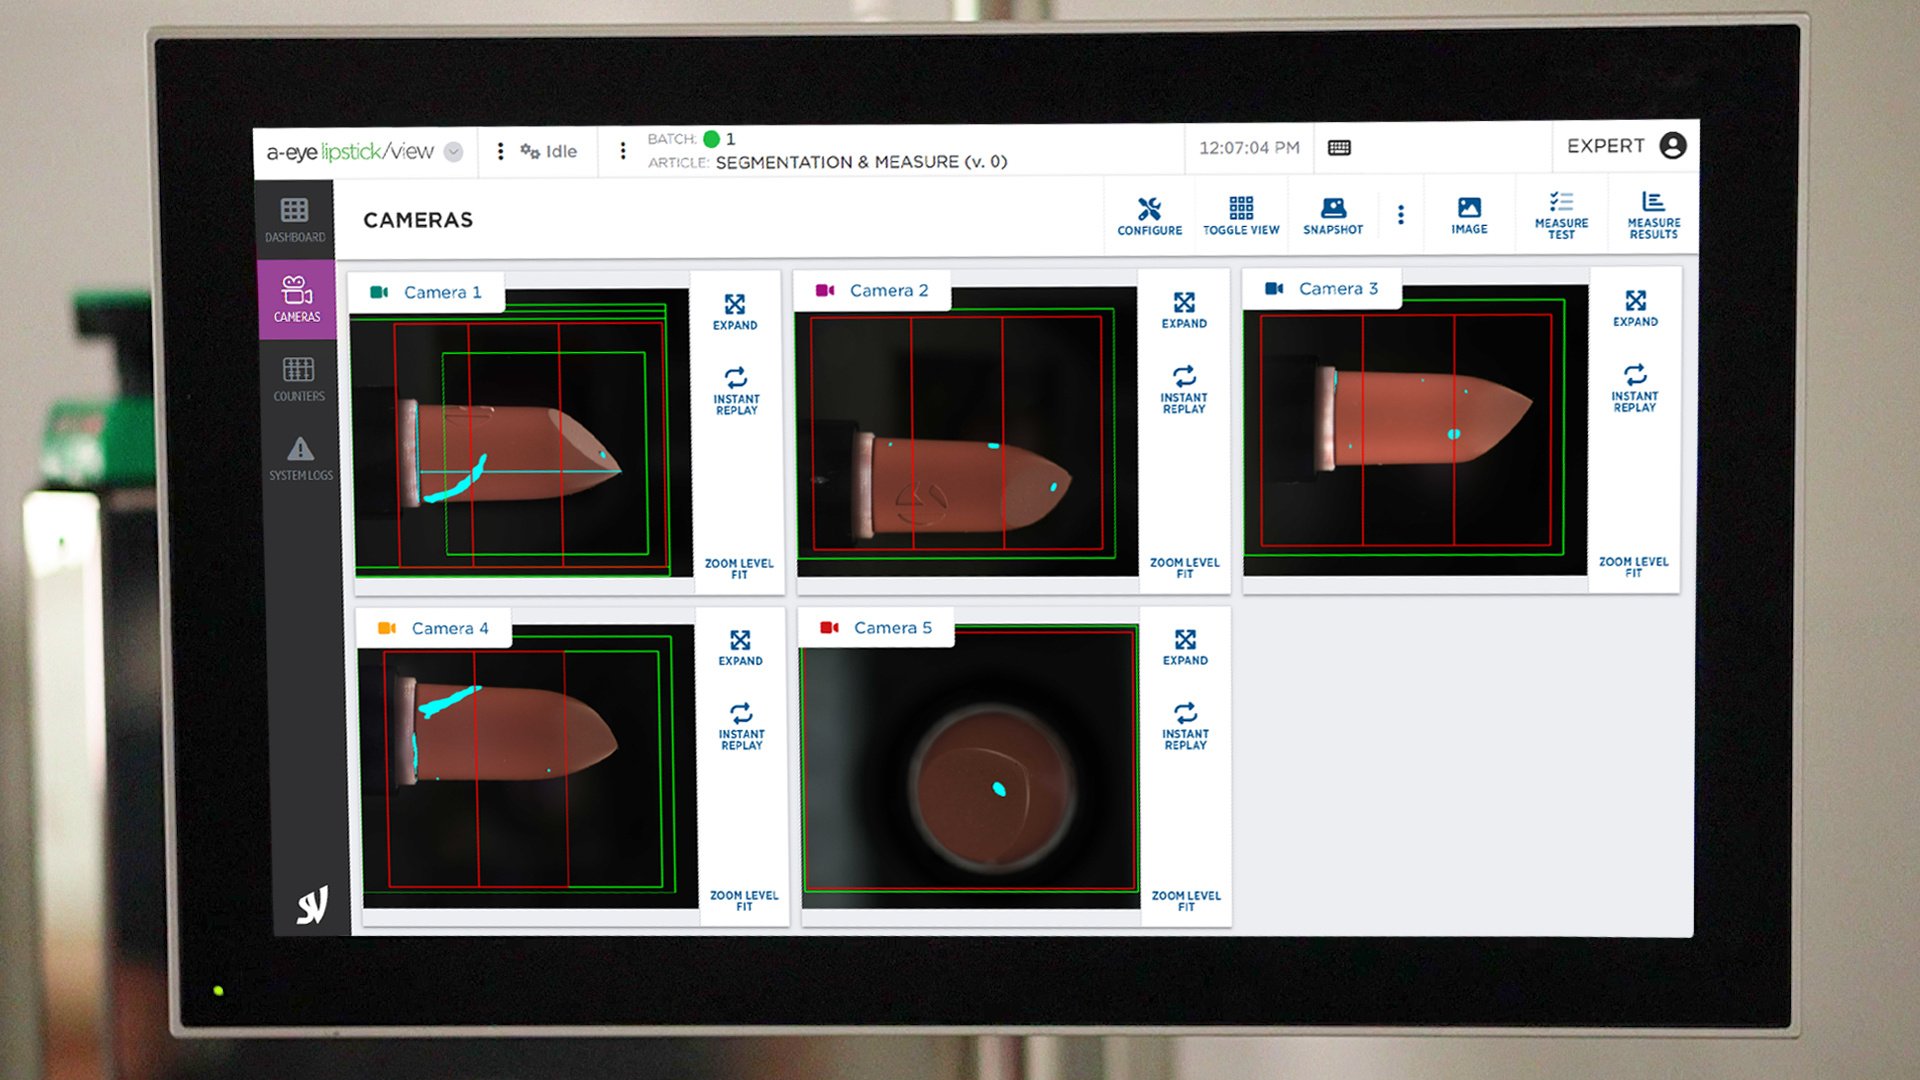This screenshot has height=1080, width=1920.
Task: Start Measure Test
Action: 1561,216
